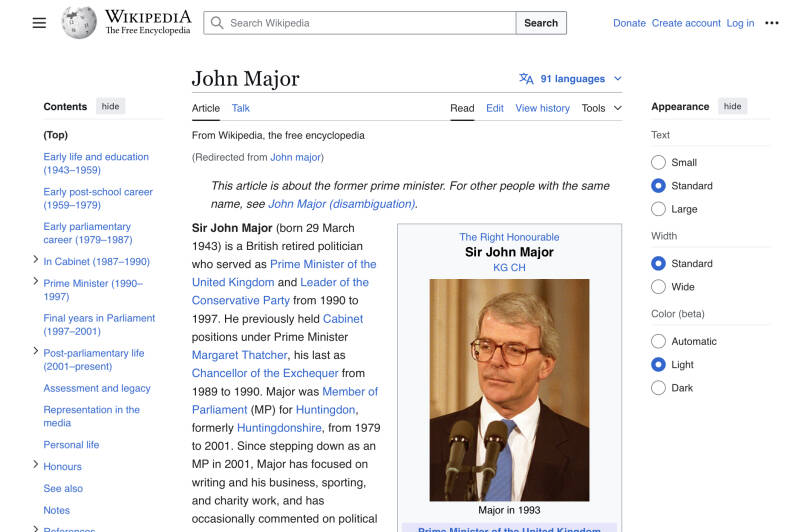
Task: Choose Light color mode
Action: (658, 364)
